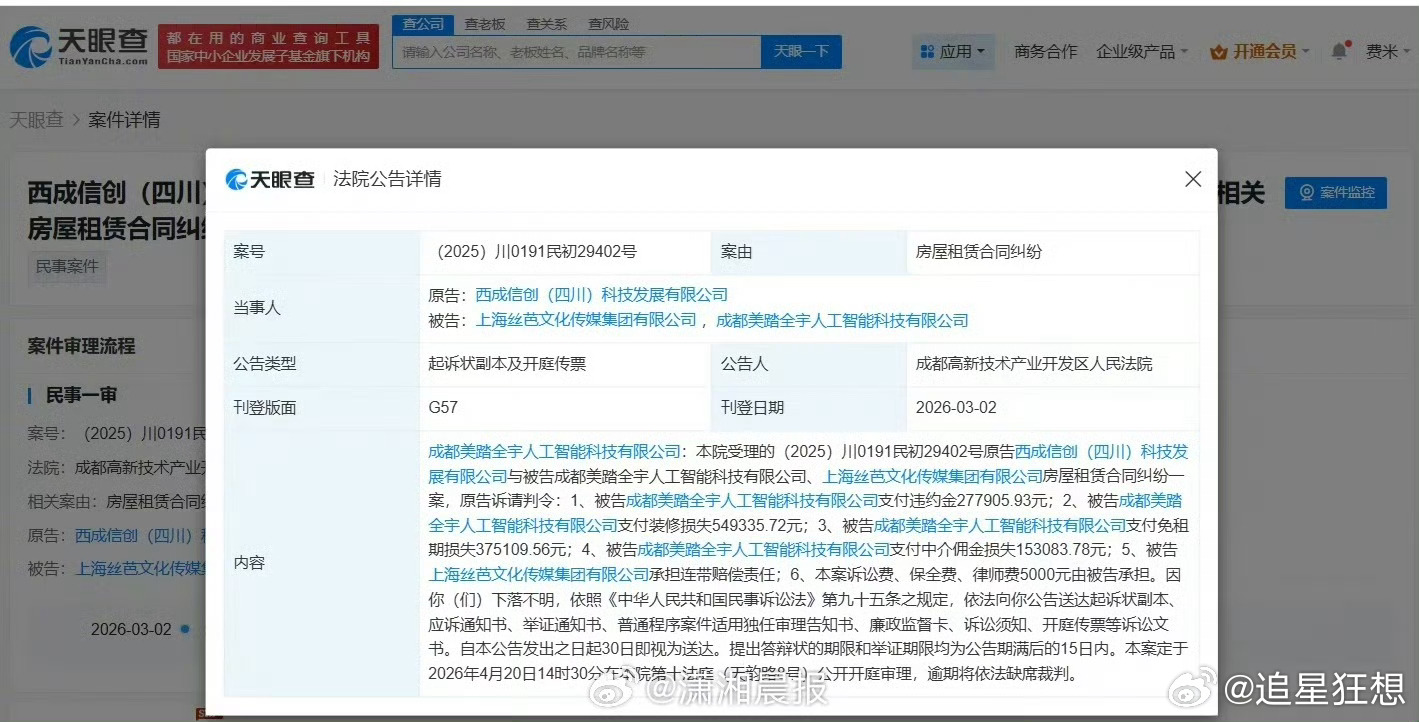The height and width of the screenshot is (722, 1419).
Task: Switch to the 查老板 search tab
Action: pos(485,24)
